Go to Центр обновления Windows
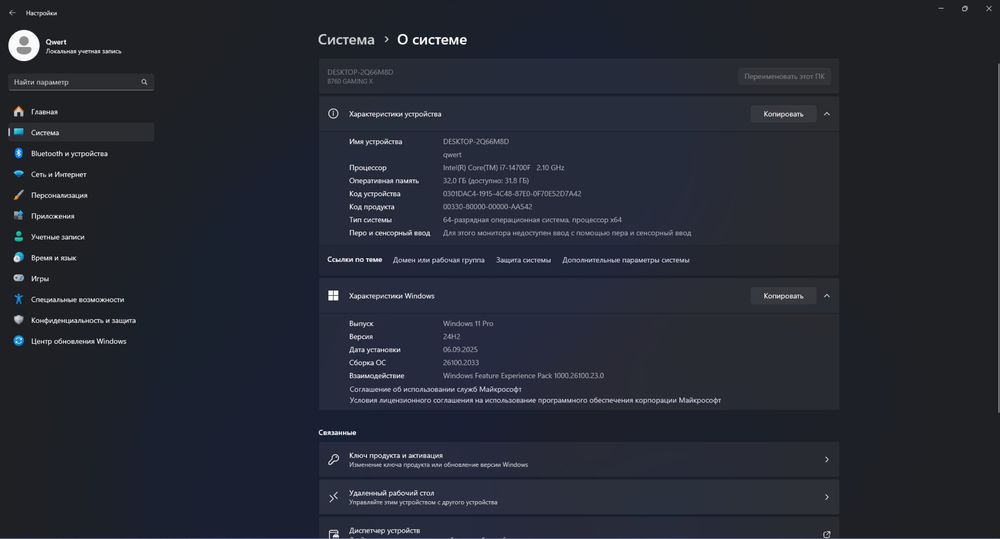Image resolution: width=1000 pixels, height=539 pixels. click(x=81, y=341)
